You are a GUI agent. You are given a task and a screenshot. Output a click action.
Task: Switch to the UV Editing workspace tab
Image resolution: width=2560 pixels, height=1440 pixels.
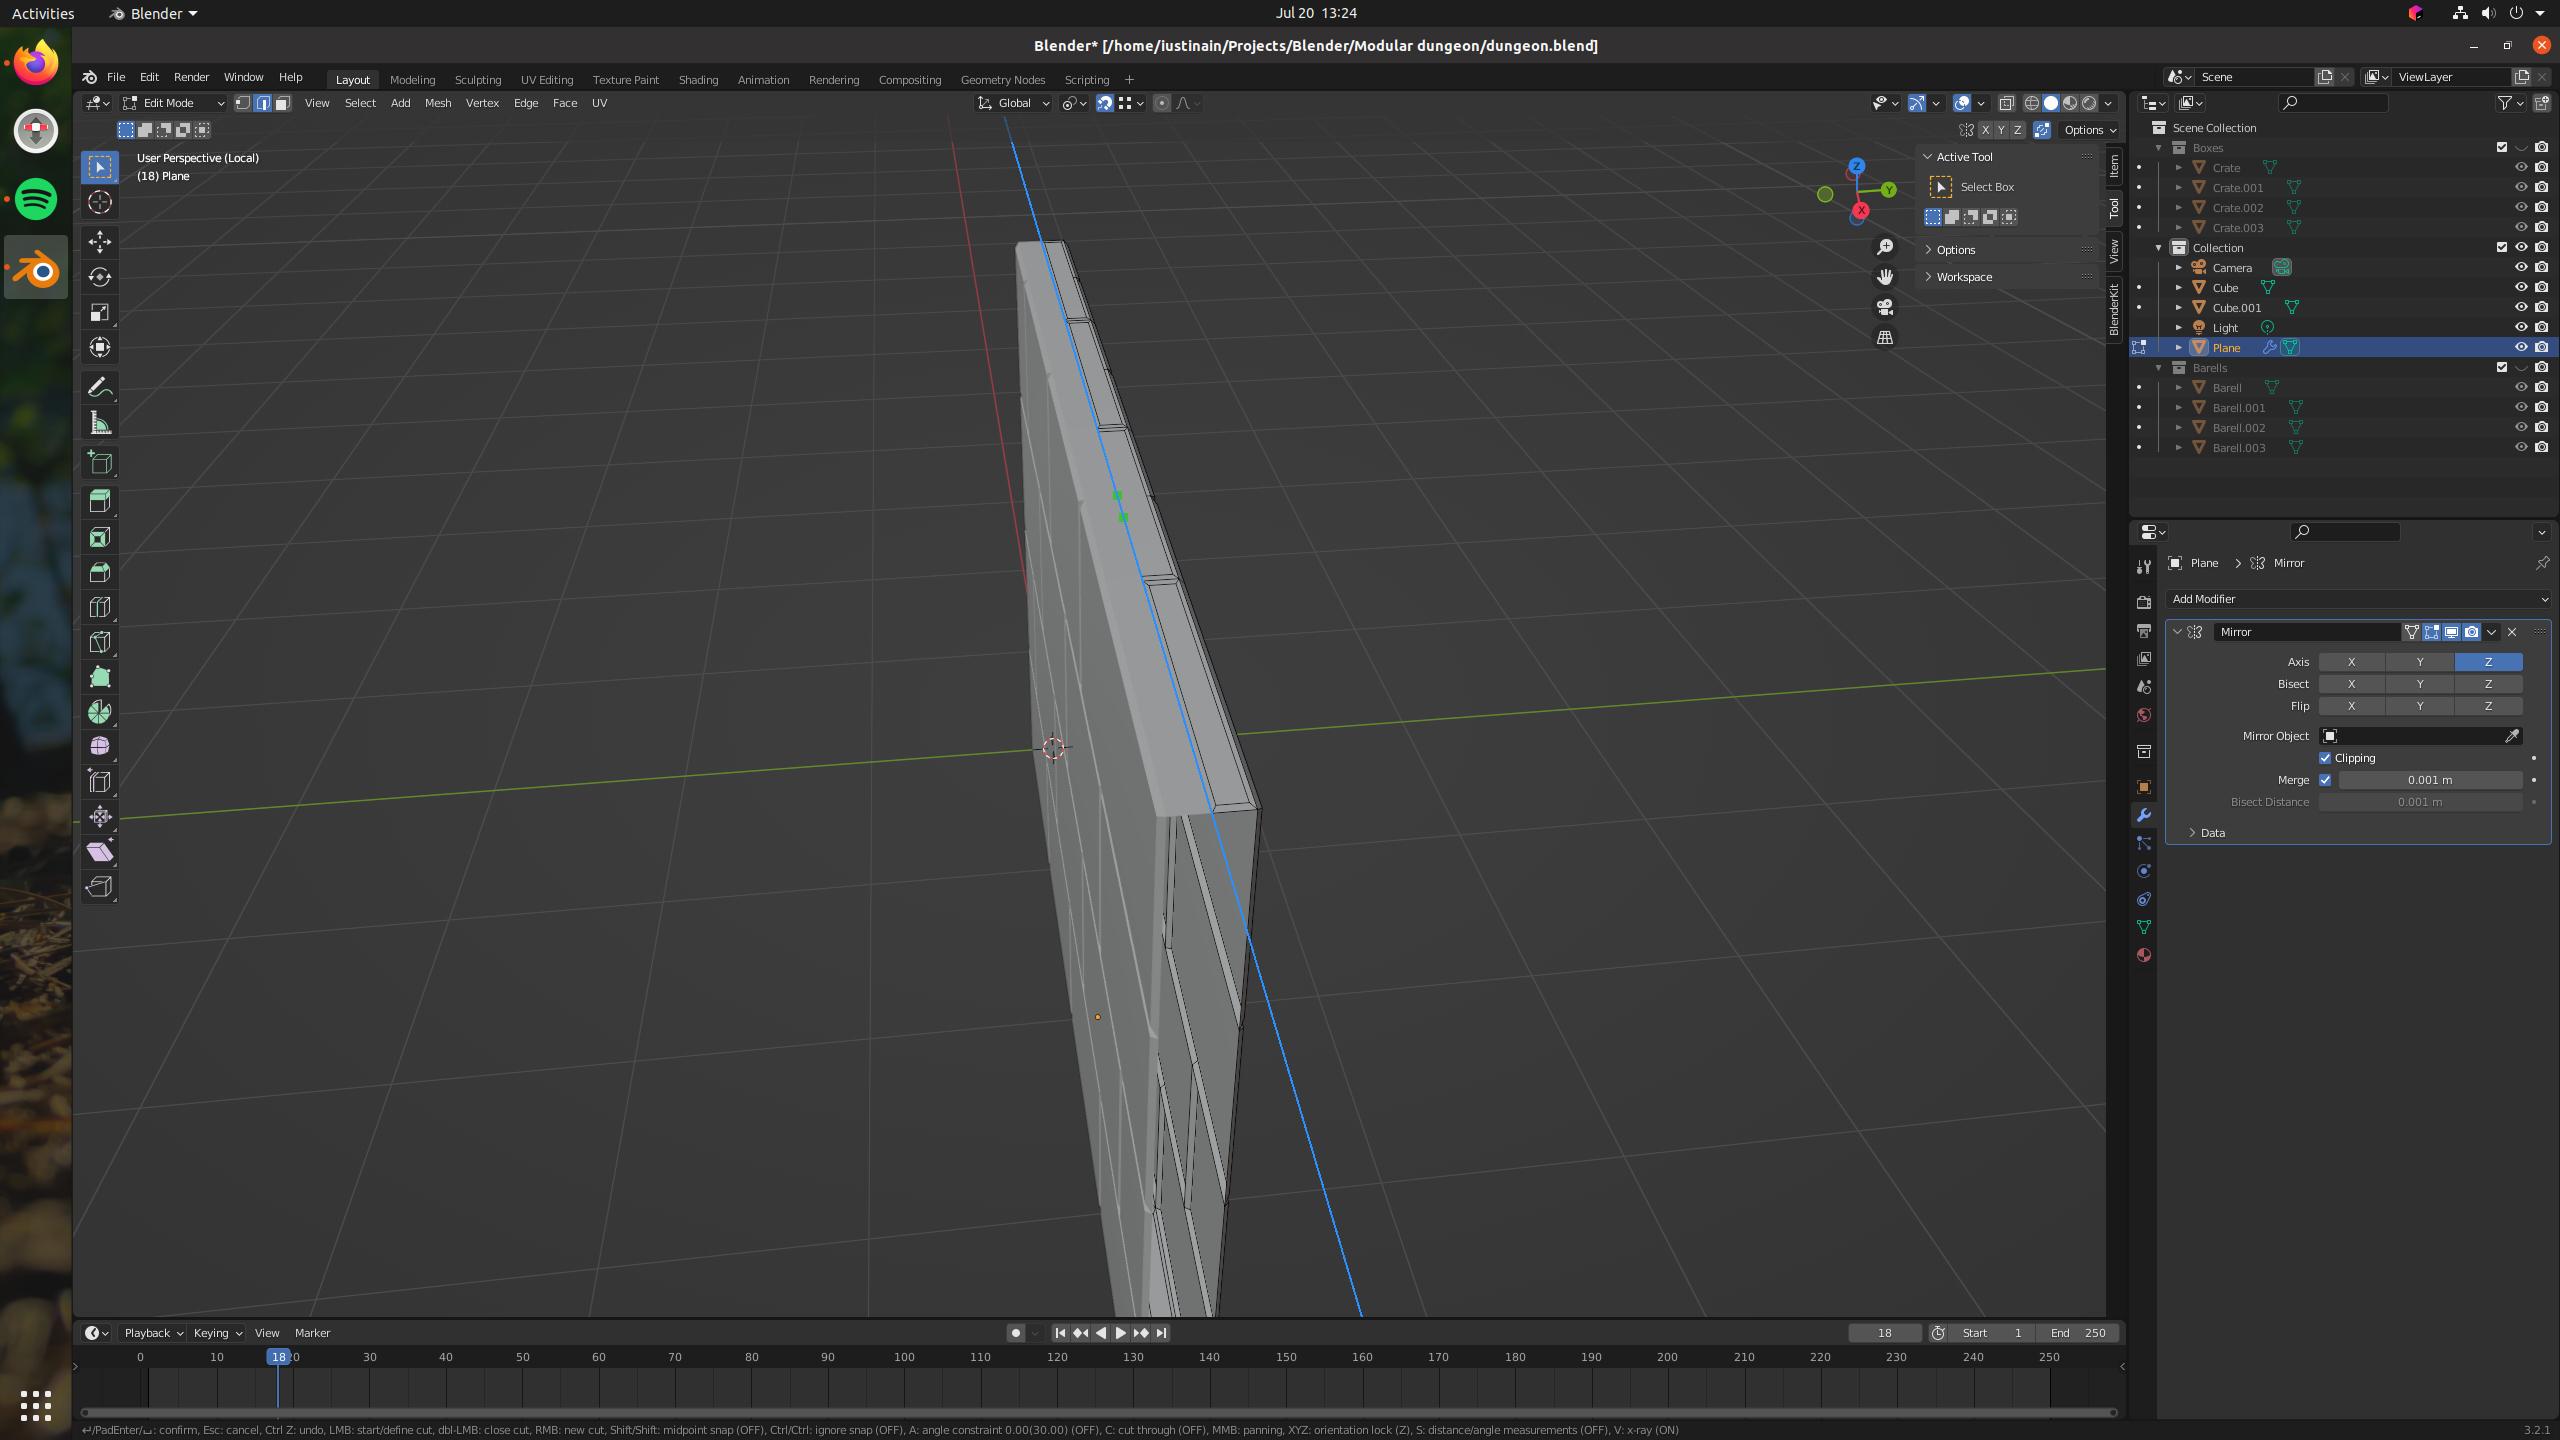click(x=546, y=79)
